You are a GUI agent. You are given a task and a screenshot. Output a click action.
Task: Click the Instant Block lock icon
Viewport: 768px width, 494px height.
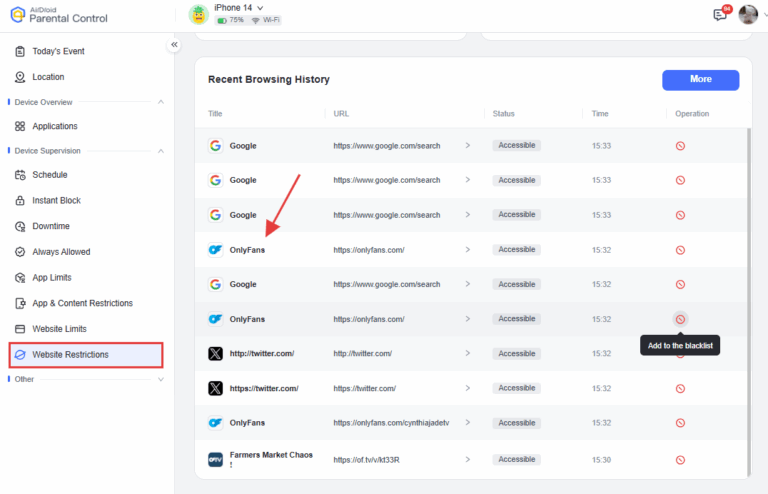20,200
